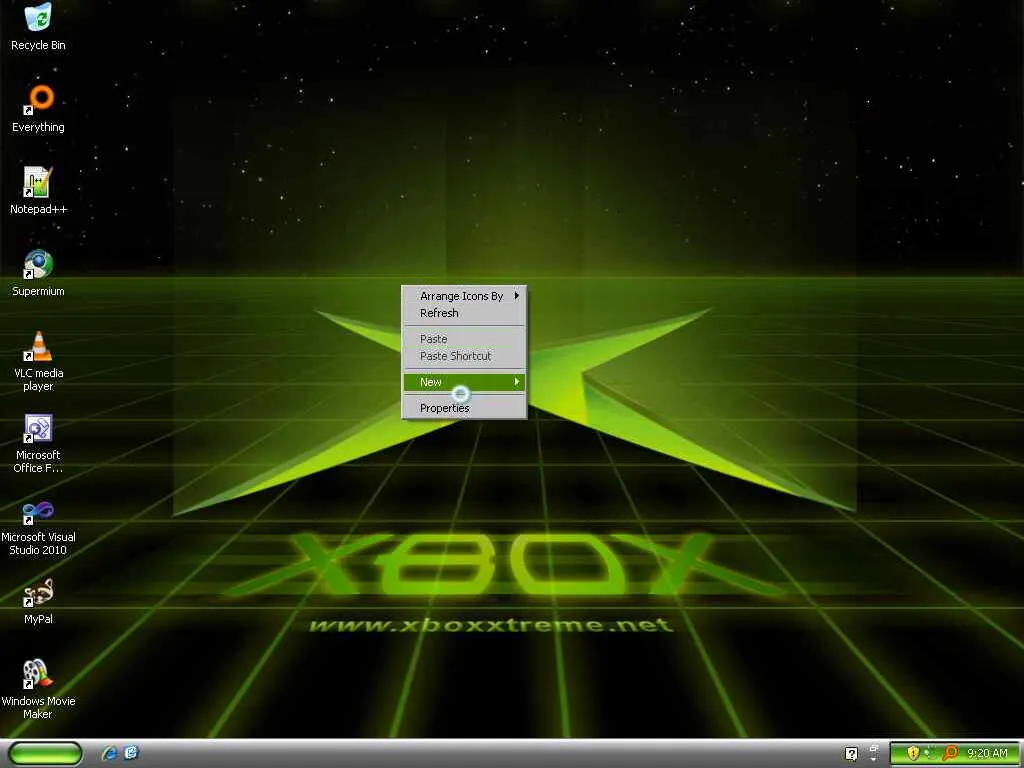This screenshot has width=1024, height=768.
Task: Select the Notepad++ desktop shortcut
Action: point(38,190)
